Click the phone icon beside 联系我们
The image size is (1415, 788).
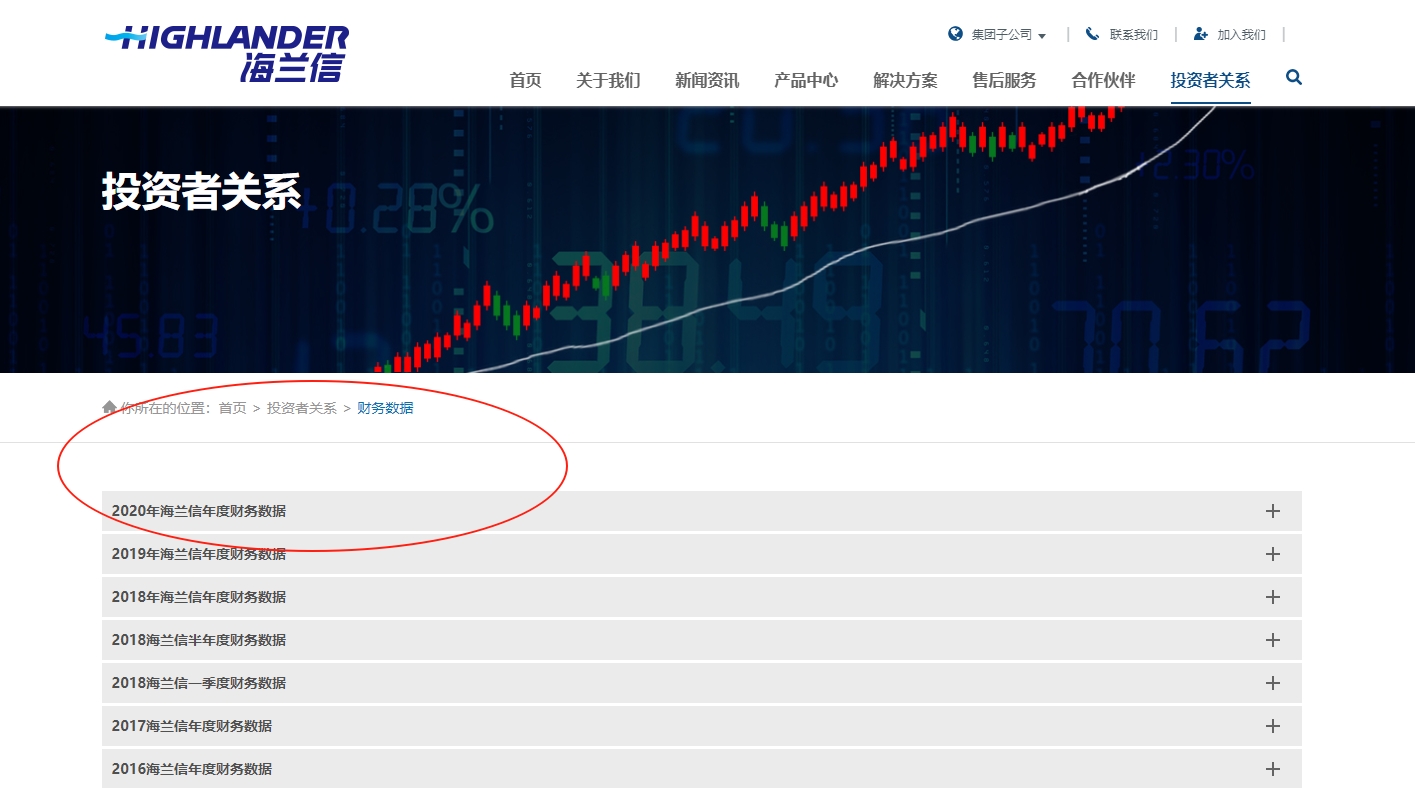pyautogui.click(x=1092, y=34)
